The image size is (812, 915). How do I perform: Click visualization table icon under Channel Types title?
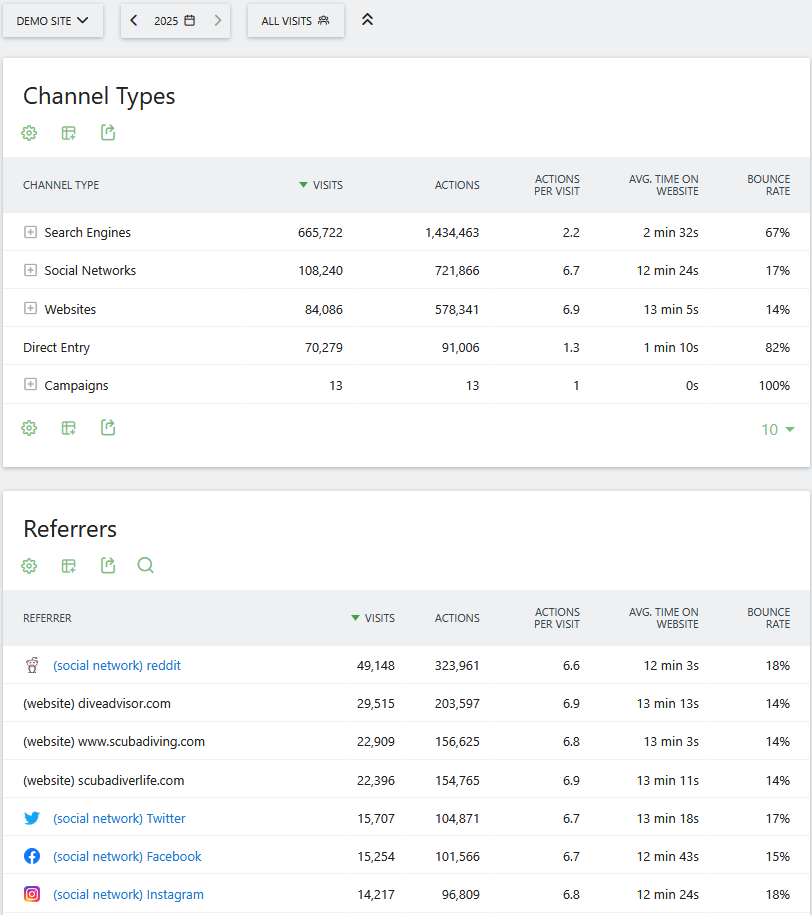pyautogui.click(x=68, y=133)
